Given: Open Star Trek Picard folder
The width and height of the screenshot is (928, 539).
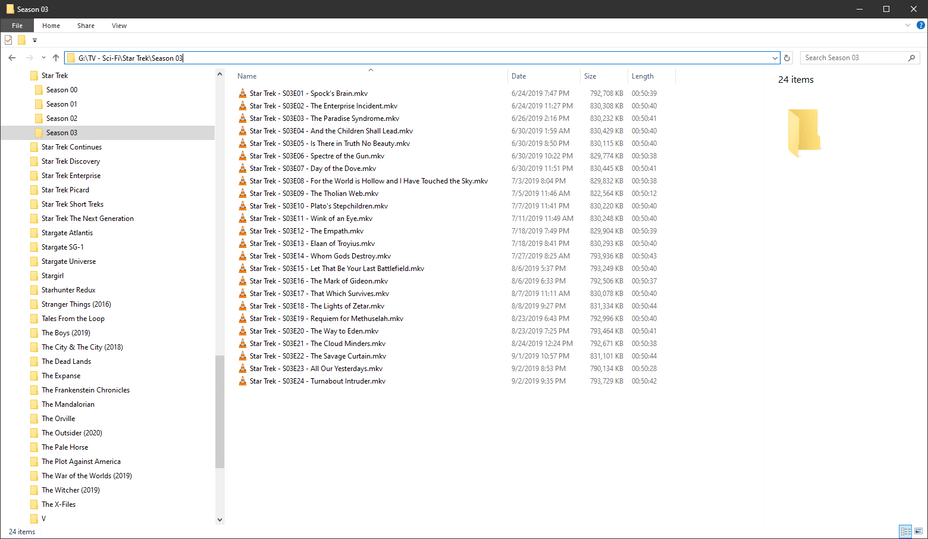Looking at the screenshot, I should pos(65,190).
